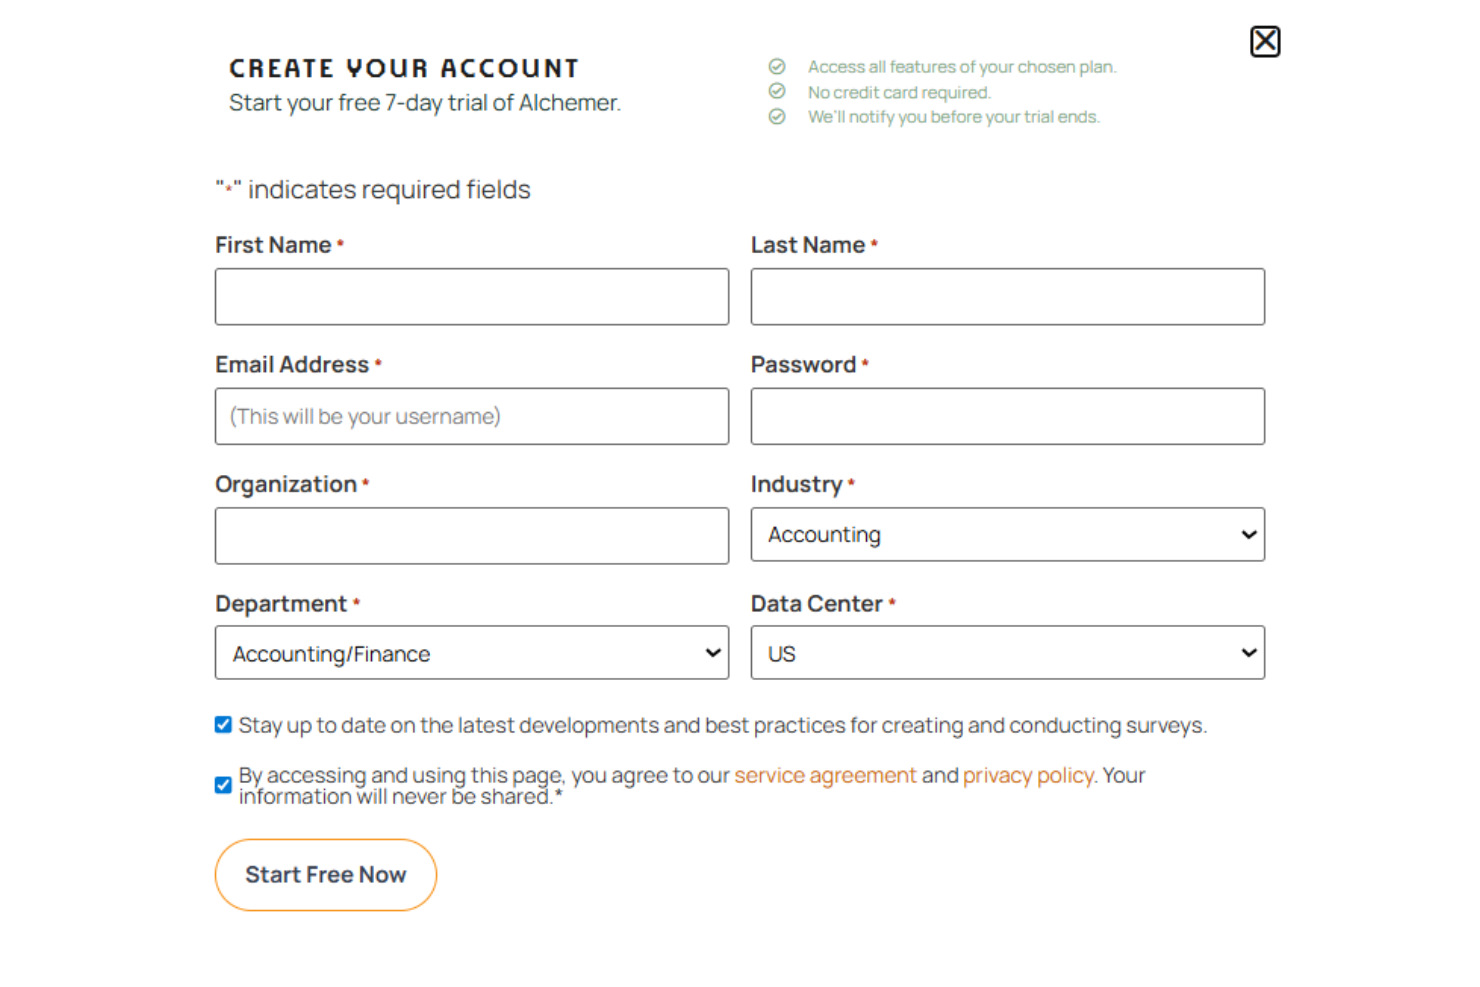Screen dimensions: 1480x987
Task: Open the privacy policy link
Action: 1028,775
